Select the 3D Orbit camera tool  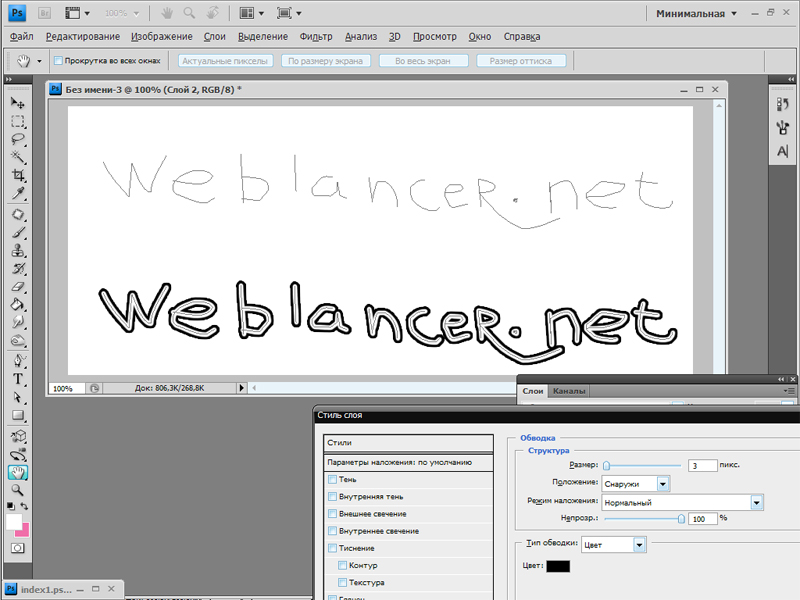coord(18,455)
